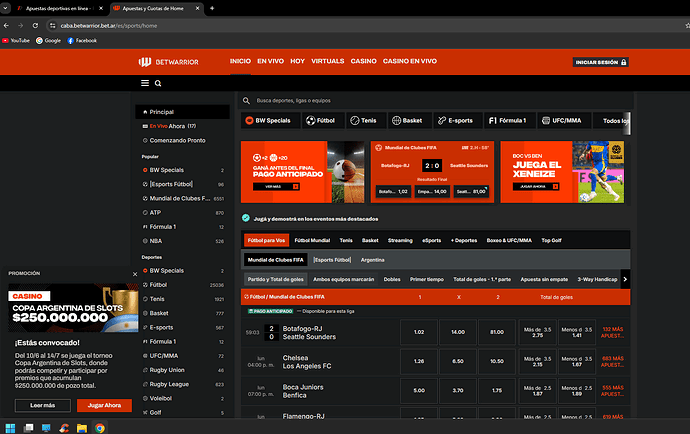This screenshot has height=434, width=690.
Task: Open VIRTUALS section
Action: [328, 61]
